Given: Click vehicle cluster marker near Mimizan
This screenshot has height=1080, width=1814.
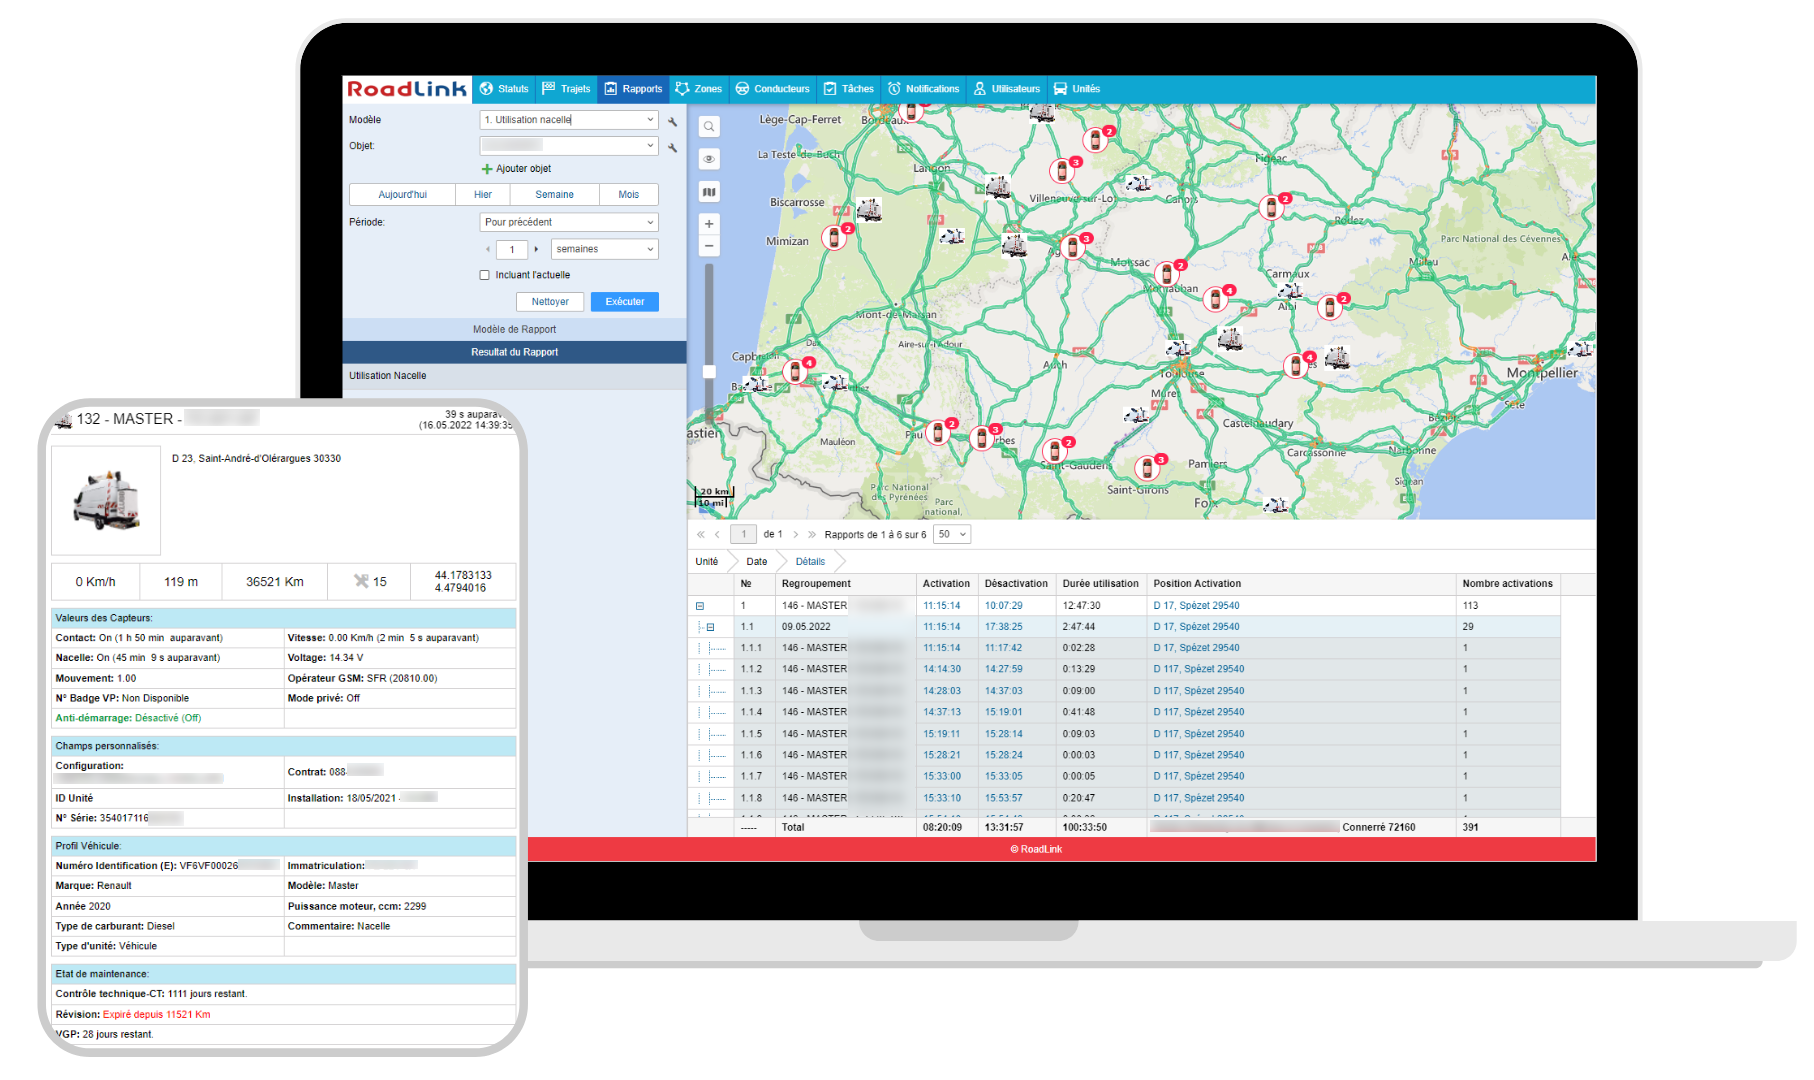Looking at the screenshot, I should point(834,237).
